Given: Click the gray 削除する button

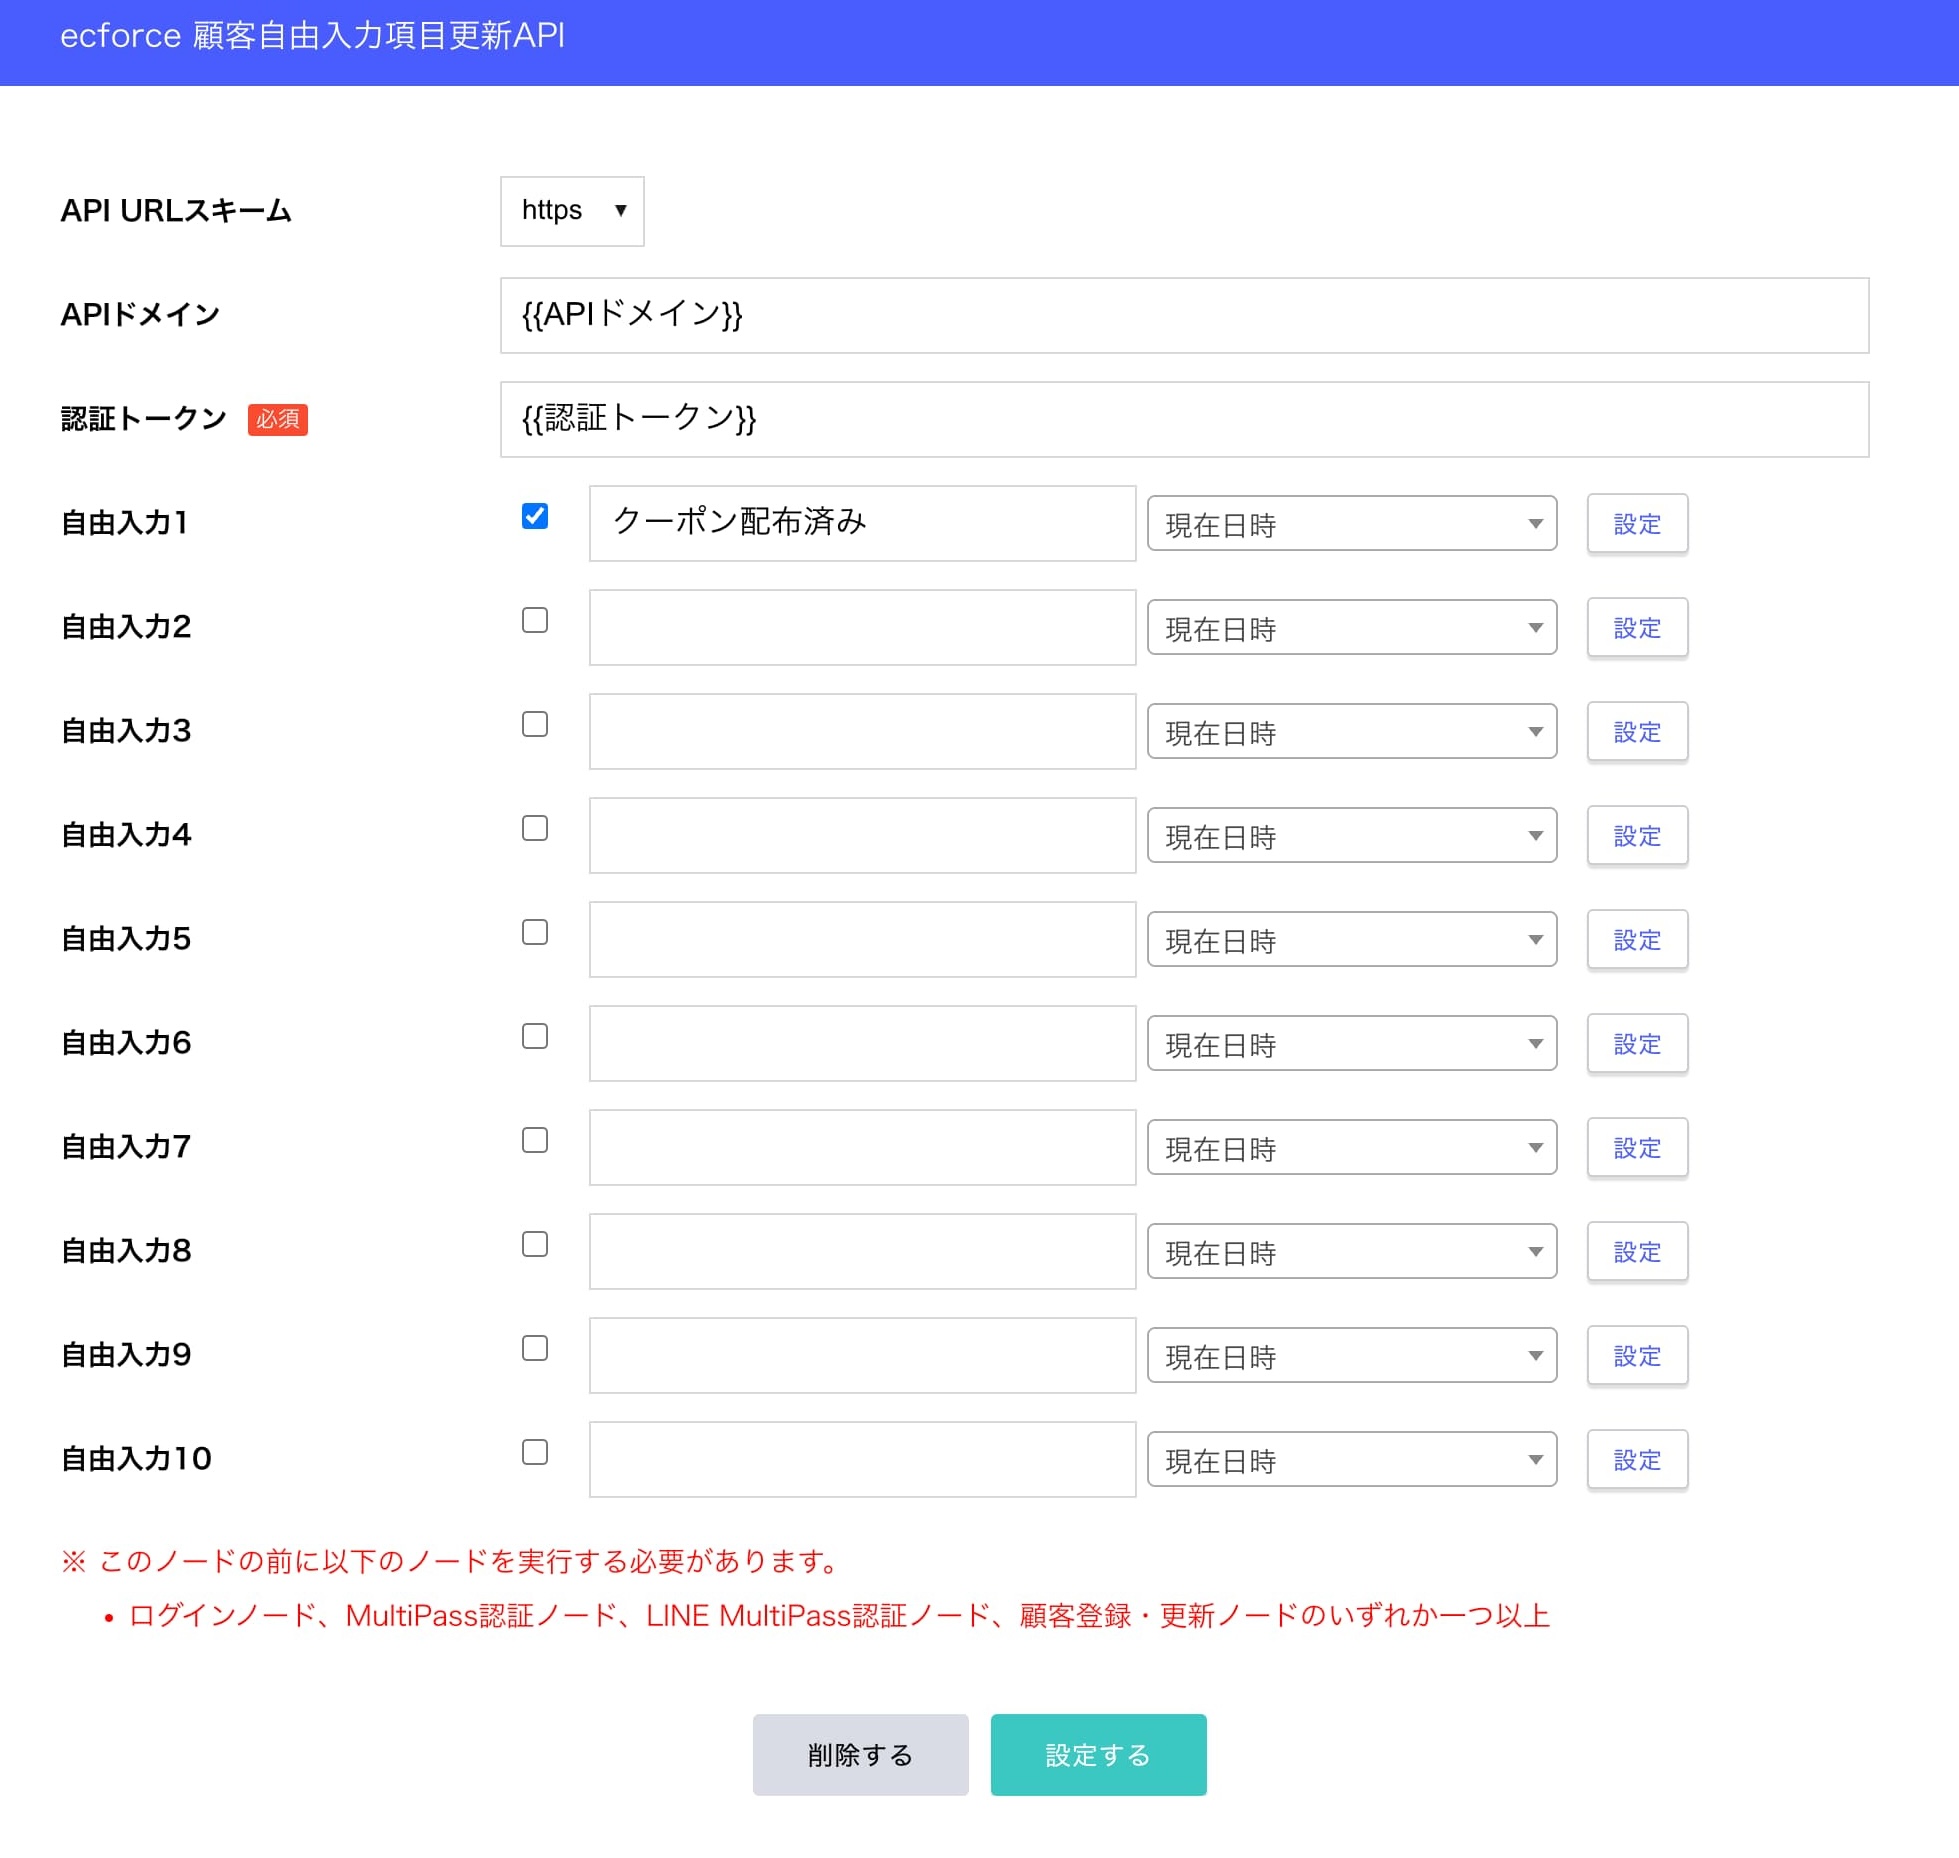Looking at the screenshot, I should point(860,1754).
